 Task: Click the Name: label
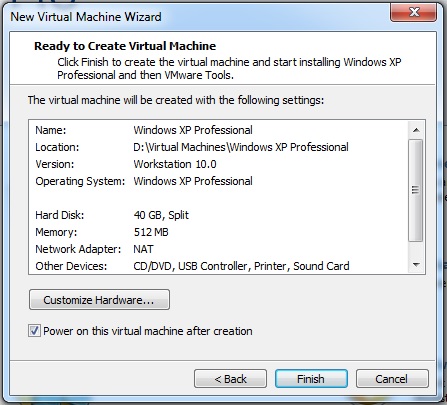[51, 130]
